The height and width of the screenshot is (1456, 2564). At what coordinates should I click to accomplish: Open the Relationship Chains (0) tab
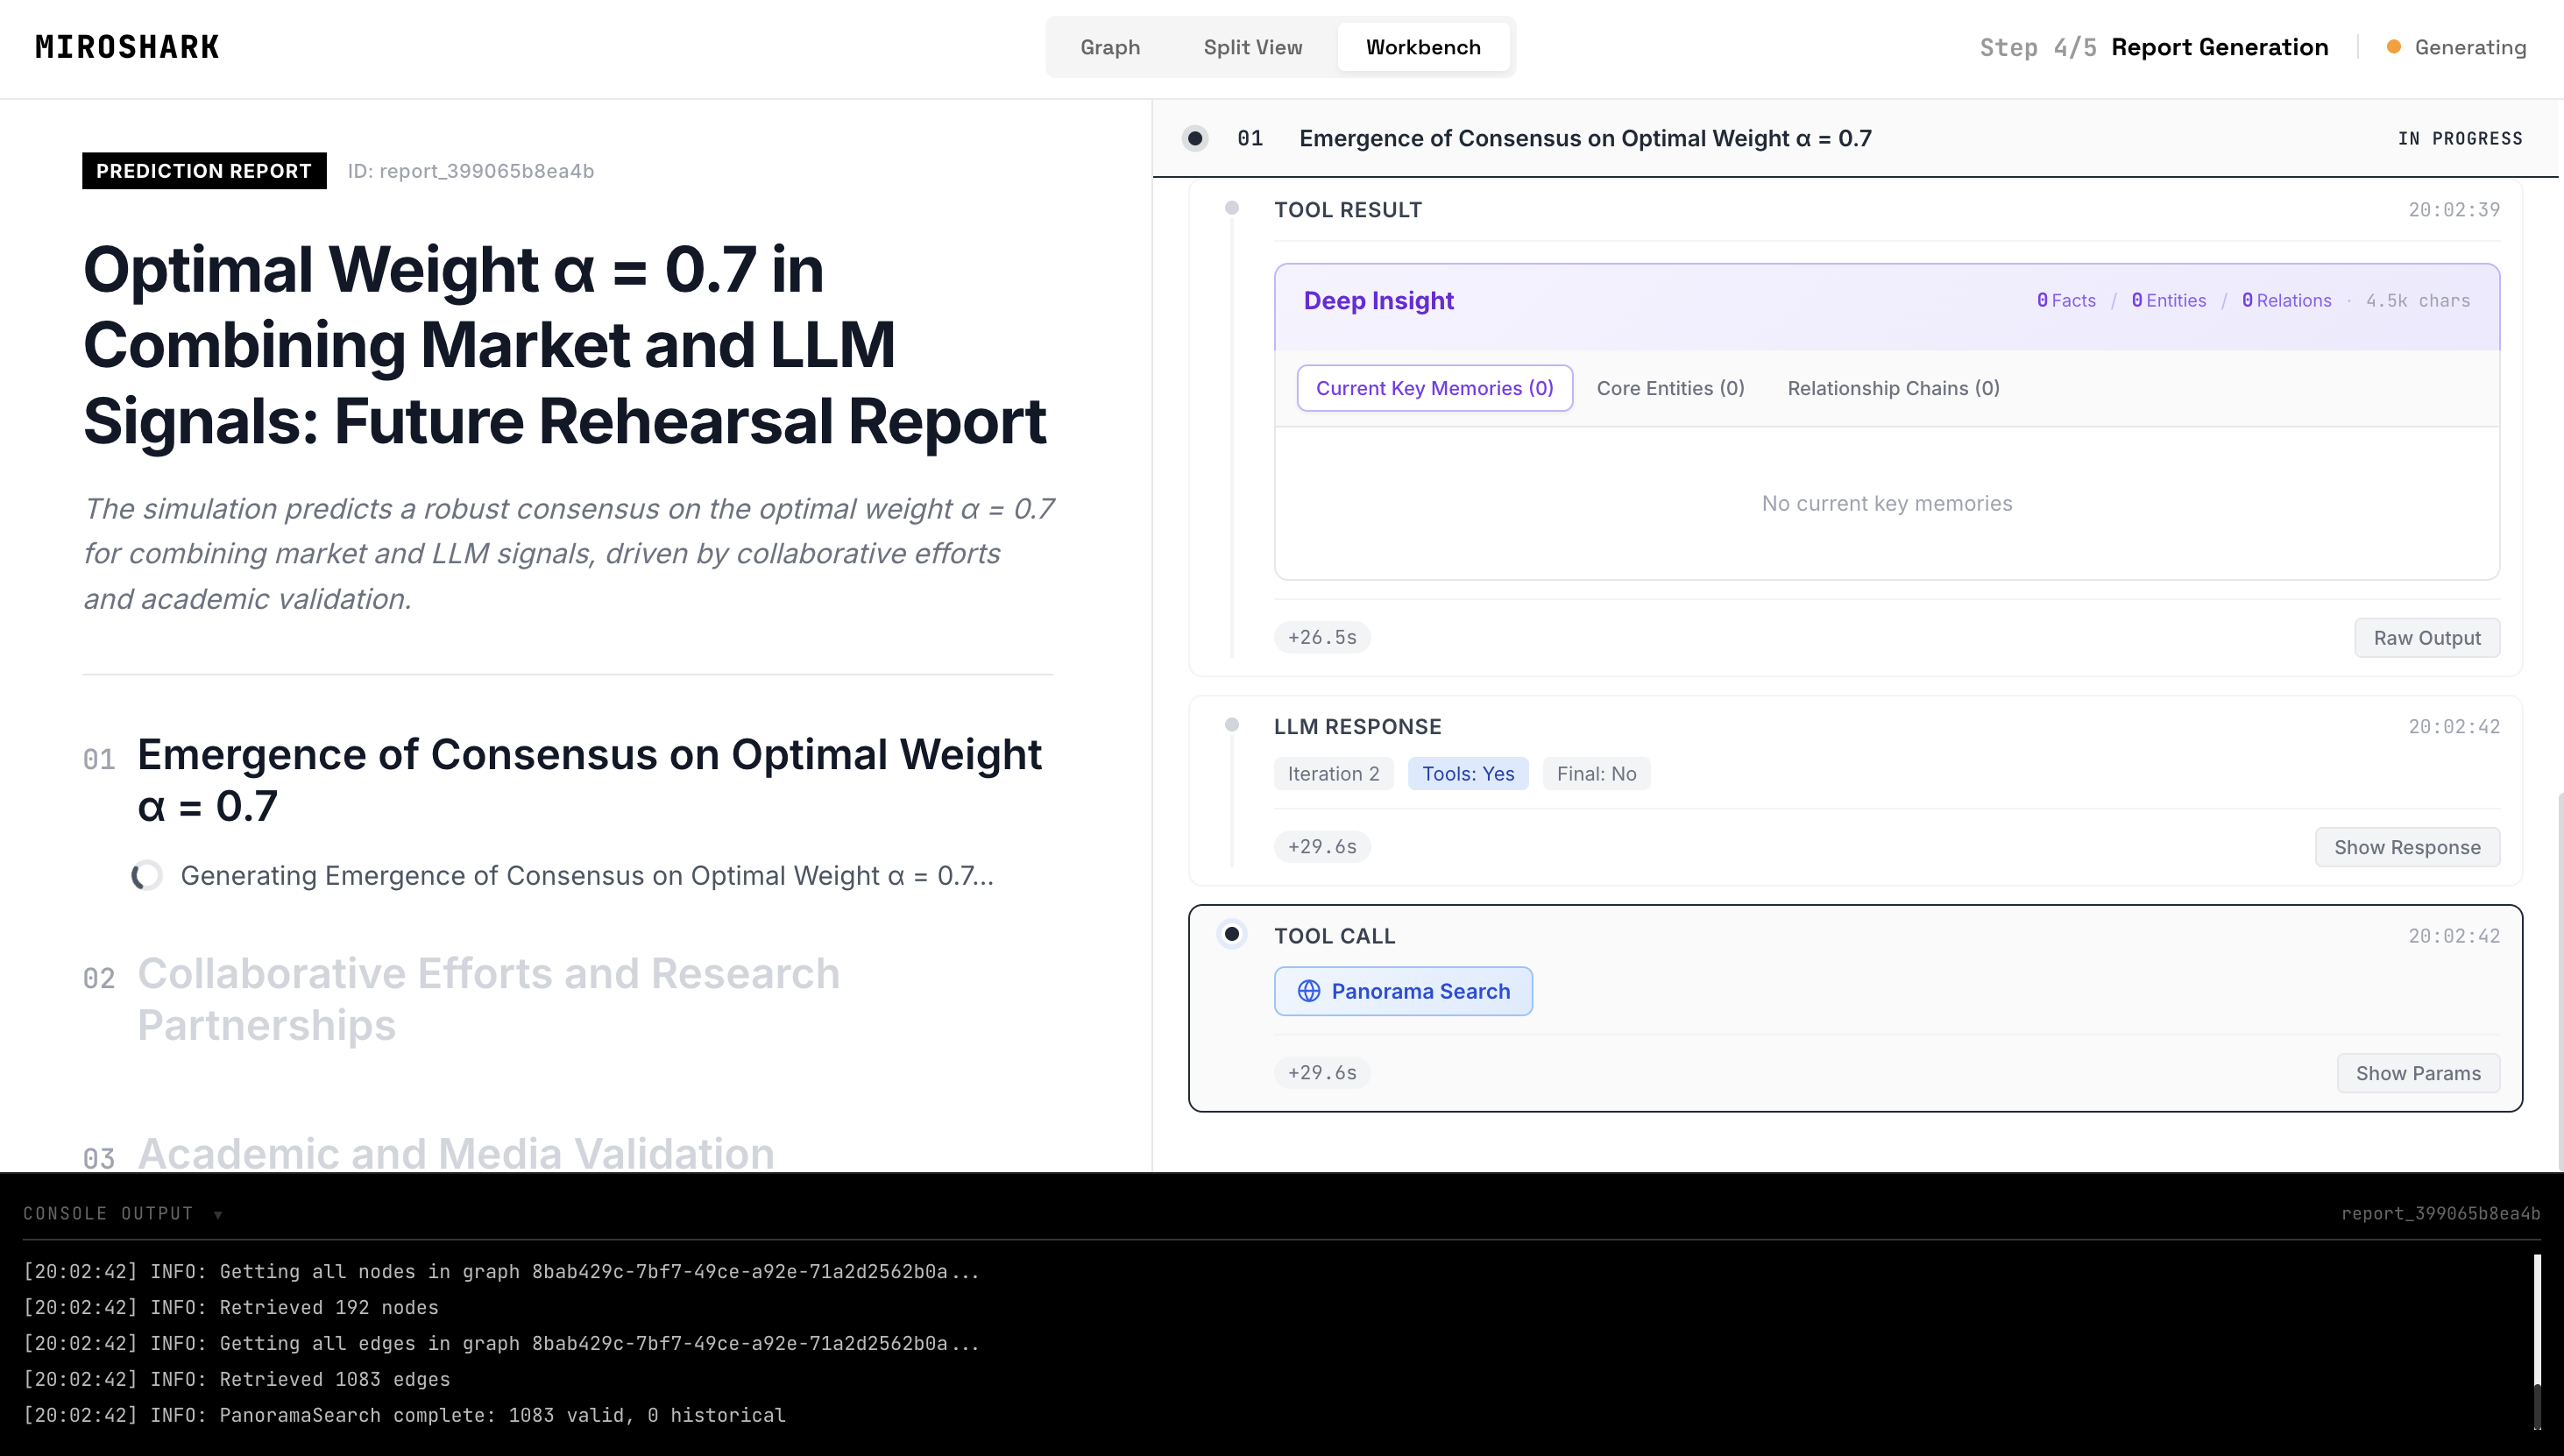1893,388
